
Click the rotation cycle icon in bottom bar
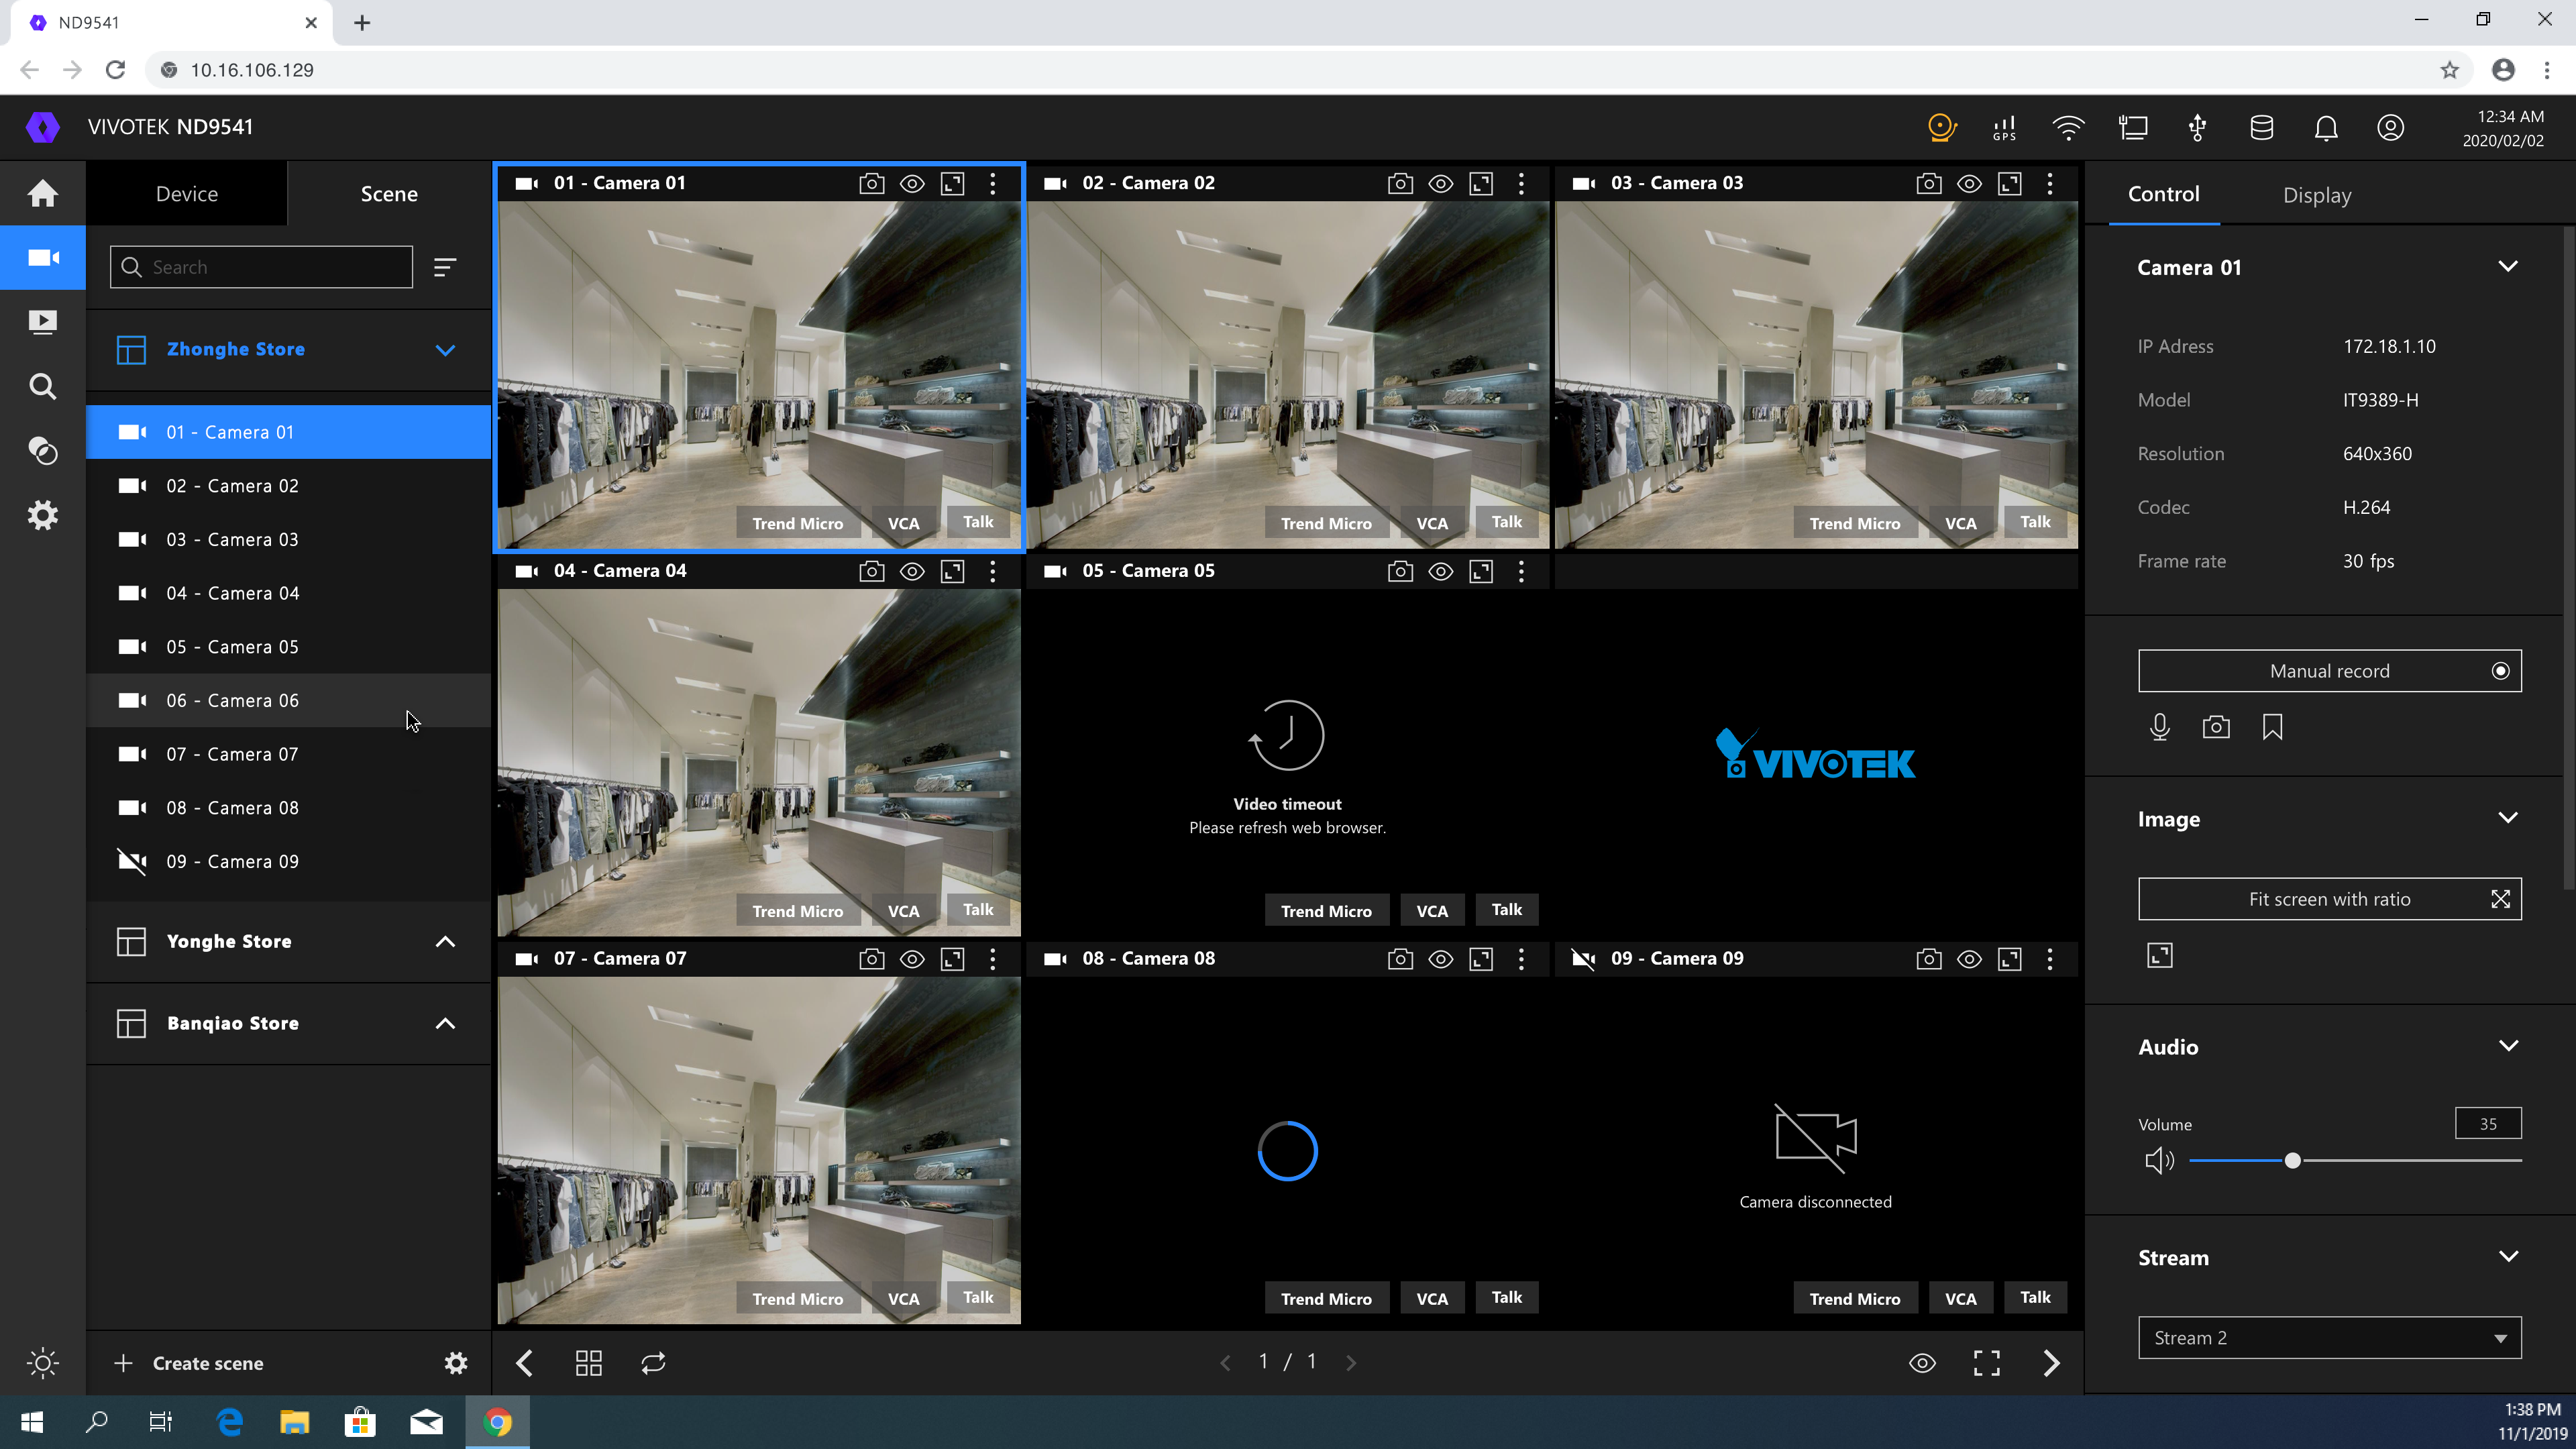coord(653,1363)
